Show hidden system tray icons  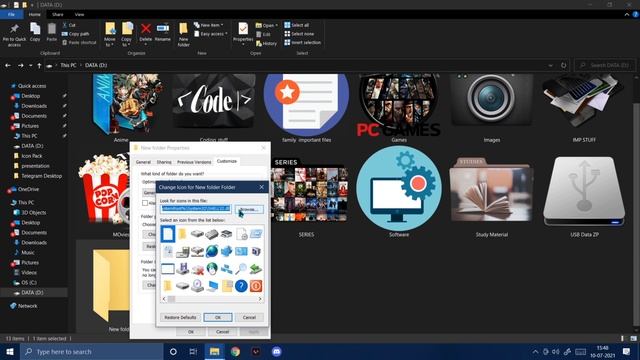pos(535,351)
